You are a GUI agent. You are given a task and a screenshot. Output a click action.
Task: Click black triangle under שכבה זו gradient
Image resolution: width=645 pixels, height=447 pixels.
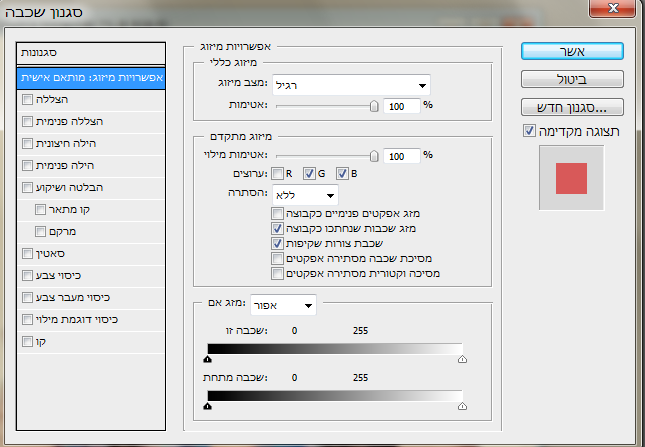pyautogui.click(x=208, y=359)
